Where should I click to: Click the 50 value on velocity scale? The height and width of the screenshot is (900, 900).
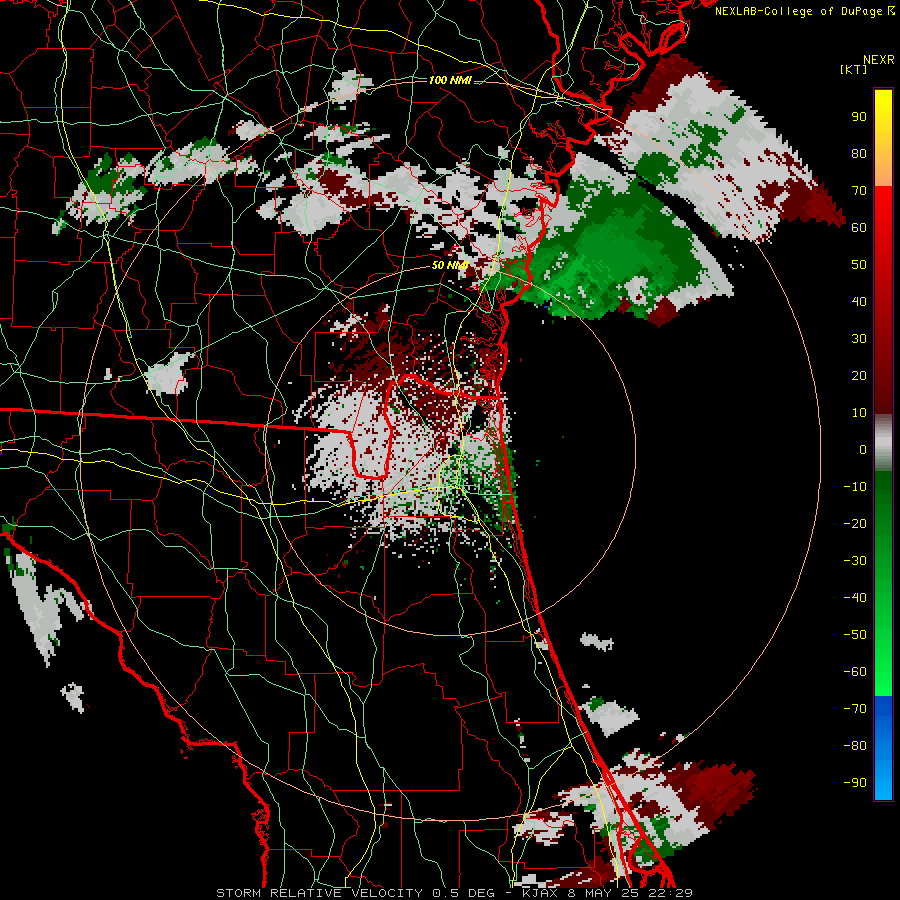coord(859,265)
